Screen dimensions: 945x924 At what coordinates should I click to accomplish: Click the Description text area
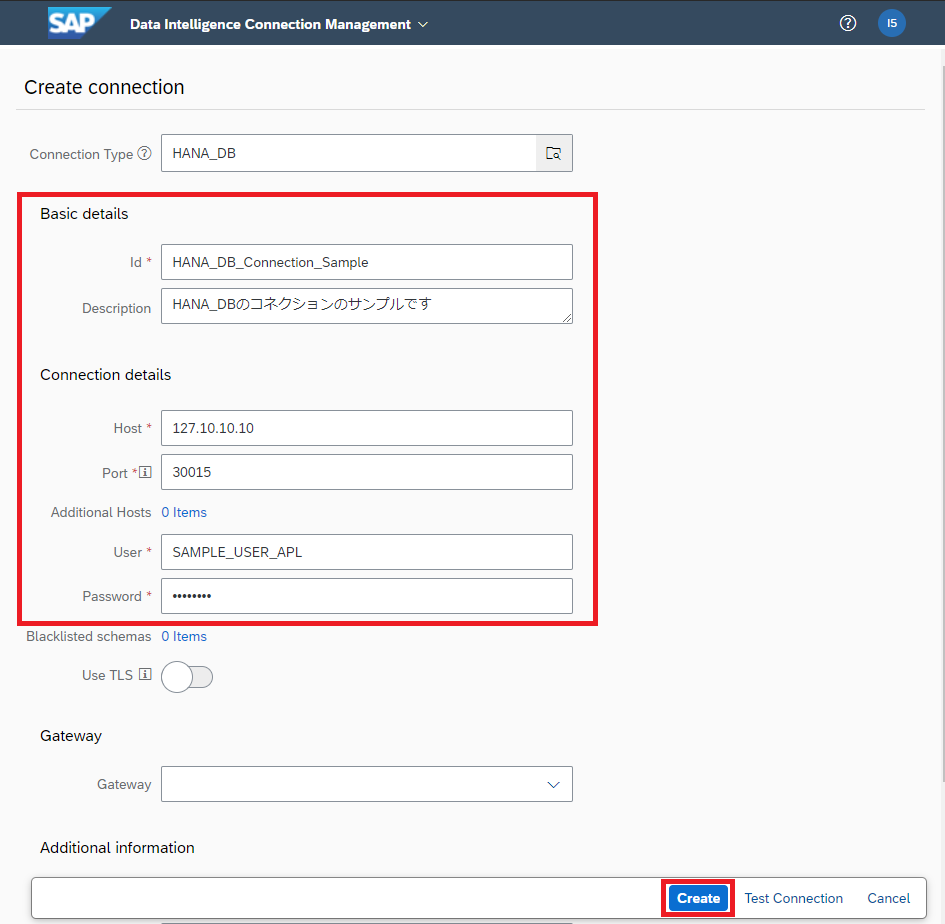click(x=366, y=306)
